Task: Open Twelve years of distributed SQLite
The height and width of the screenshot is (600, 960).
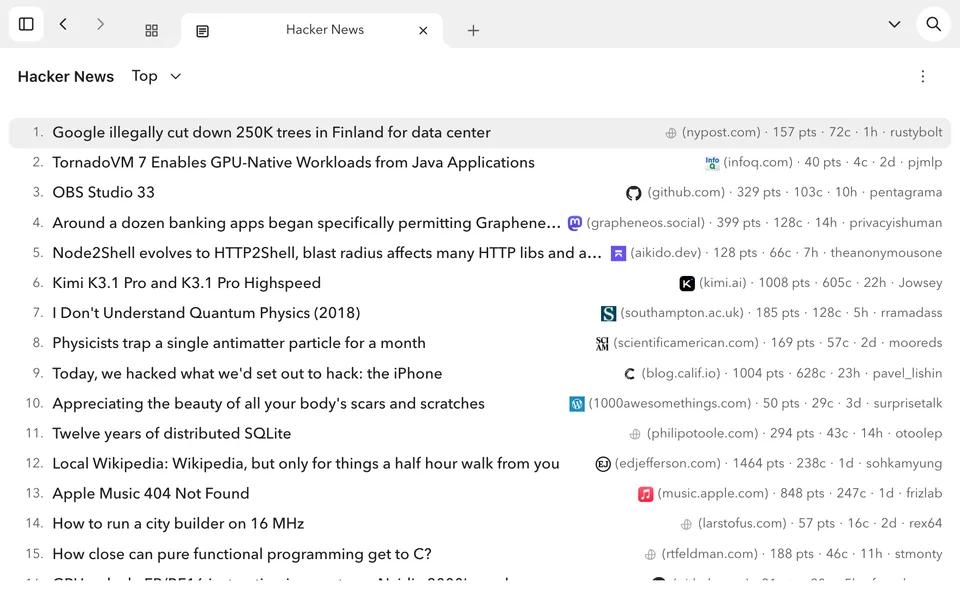Action: (171, 433)
